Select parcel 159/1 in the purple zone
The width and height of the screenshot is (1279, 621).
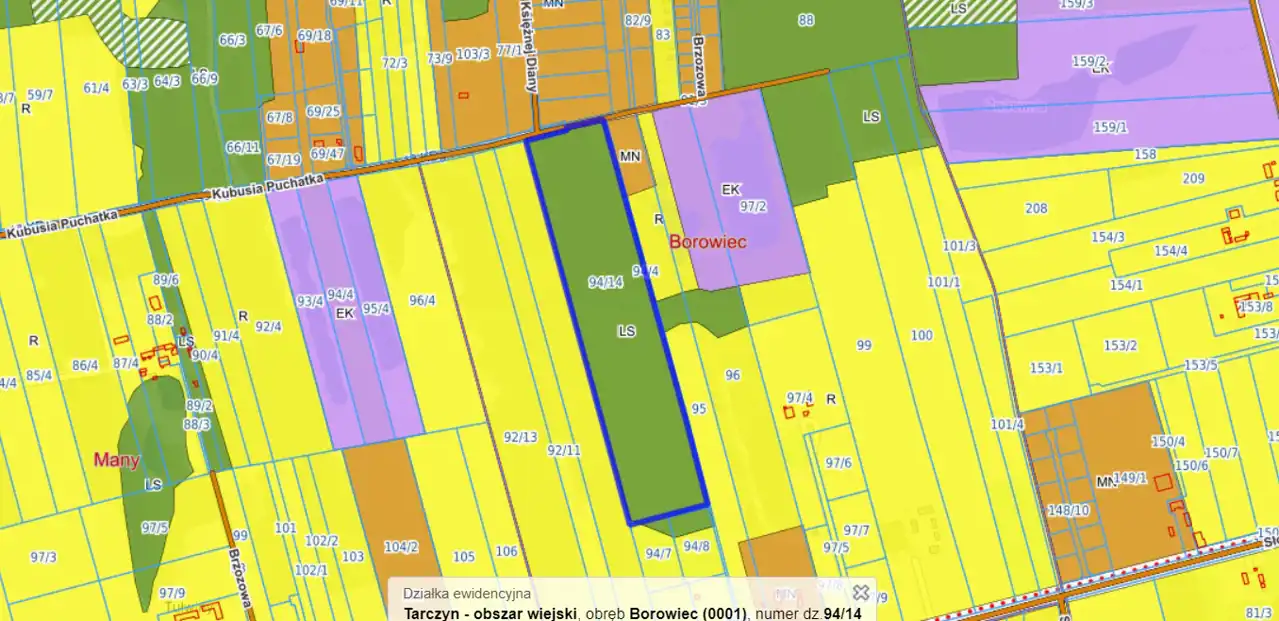pyautogui.click(x=1110, y=127)
